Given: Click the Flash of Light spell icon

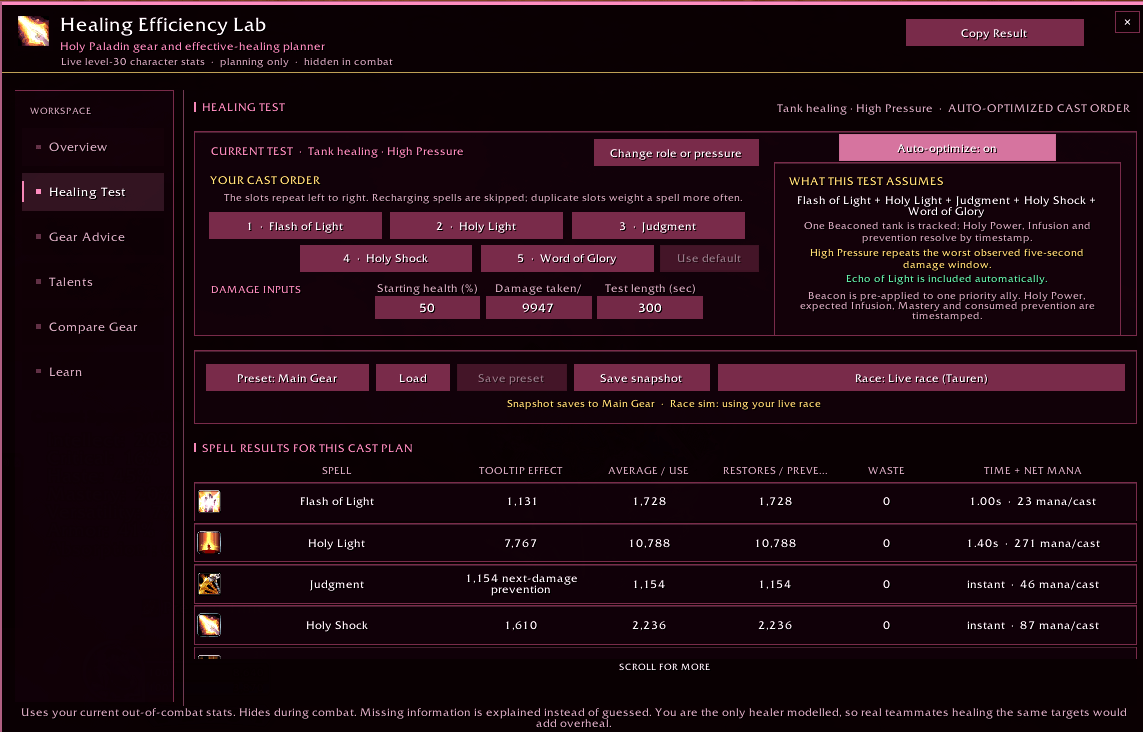Looking at the screenshot, I should click(x=209, y=502).
